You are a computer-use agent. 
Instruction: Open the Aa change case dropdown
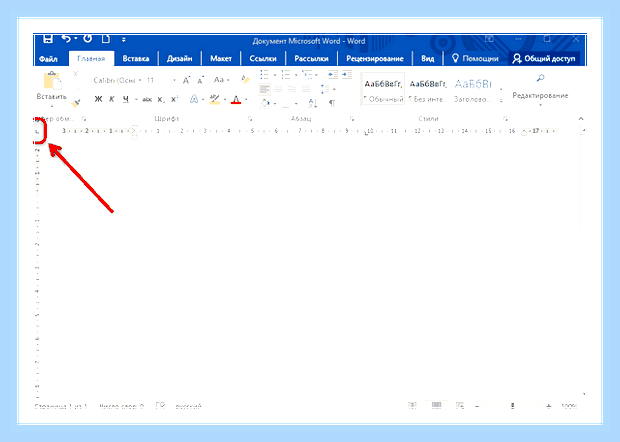pyautogui.click(x=221, y=80)
